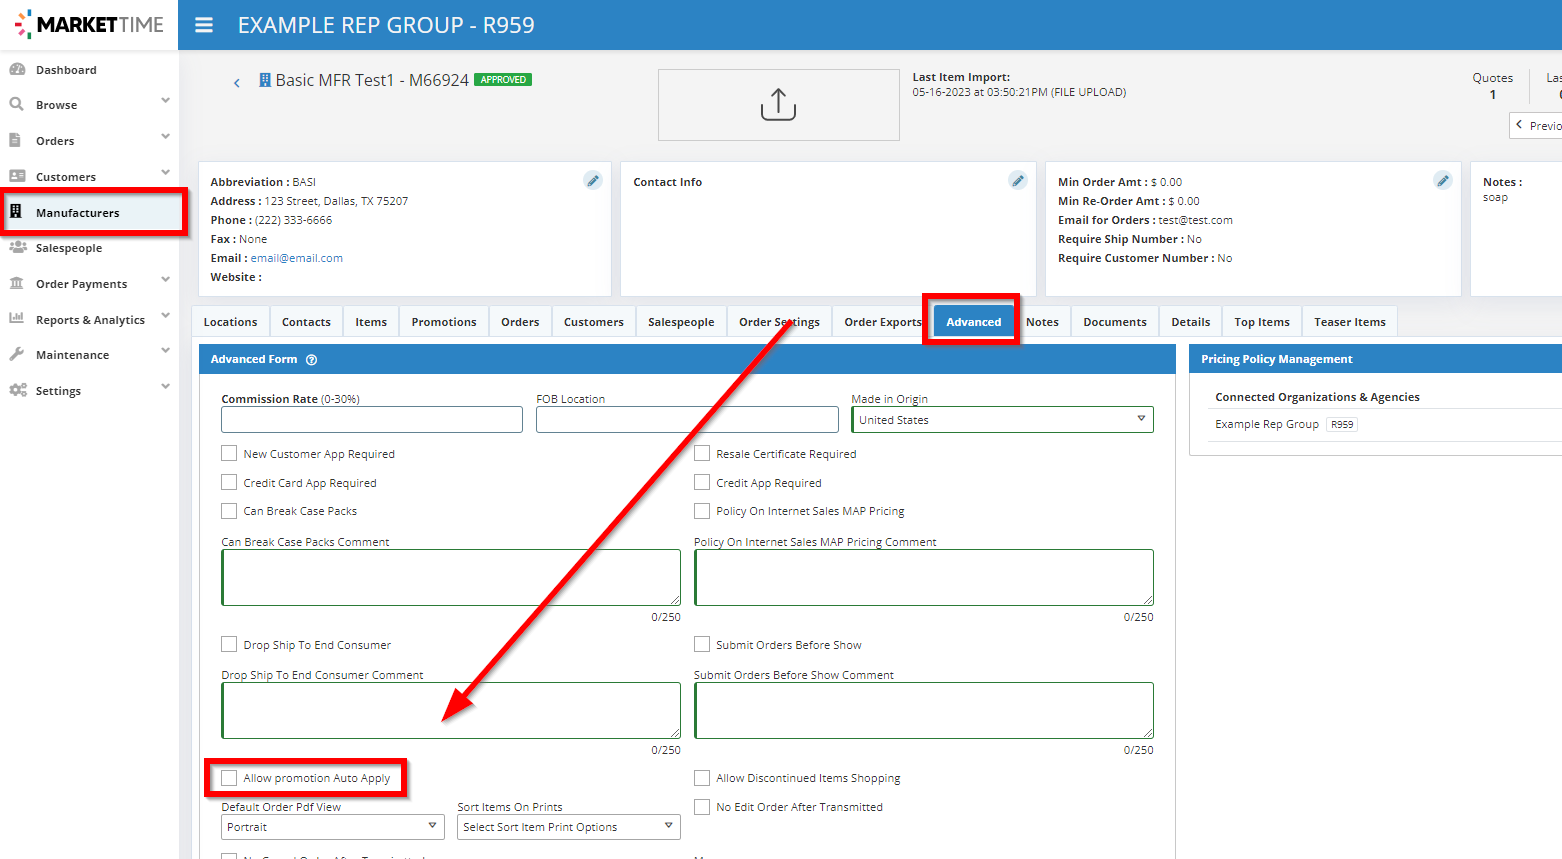This screenshot has height=859, width=1562.
Task: Click the email@email.com link
Action: click(x=297, y=258)
